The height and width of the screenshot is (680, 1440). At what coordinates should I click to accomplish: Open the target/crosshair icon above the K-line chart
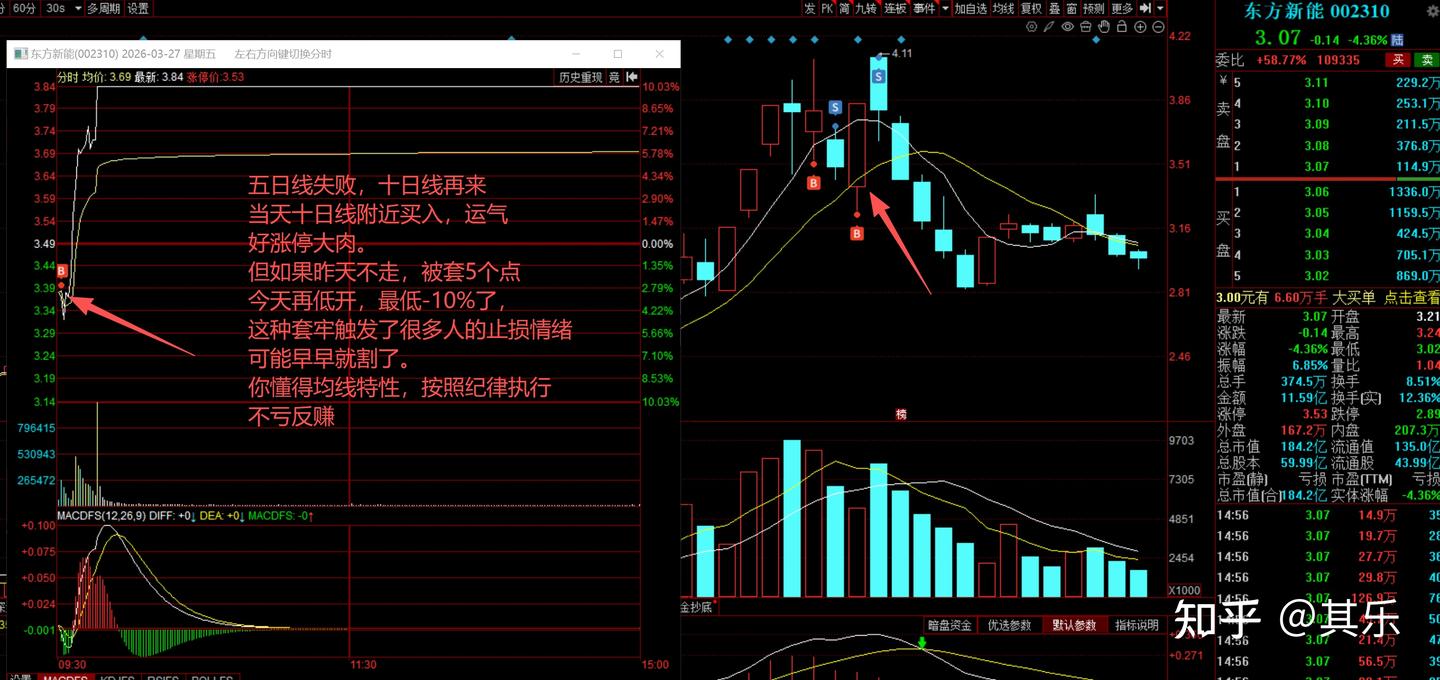point(1031,27)
